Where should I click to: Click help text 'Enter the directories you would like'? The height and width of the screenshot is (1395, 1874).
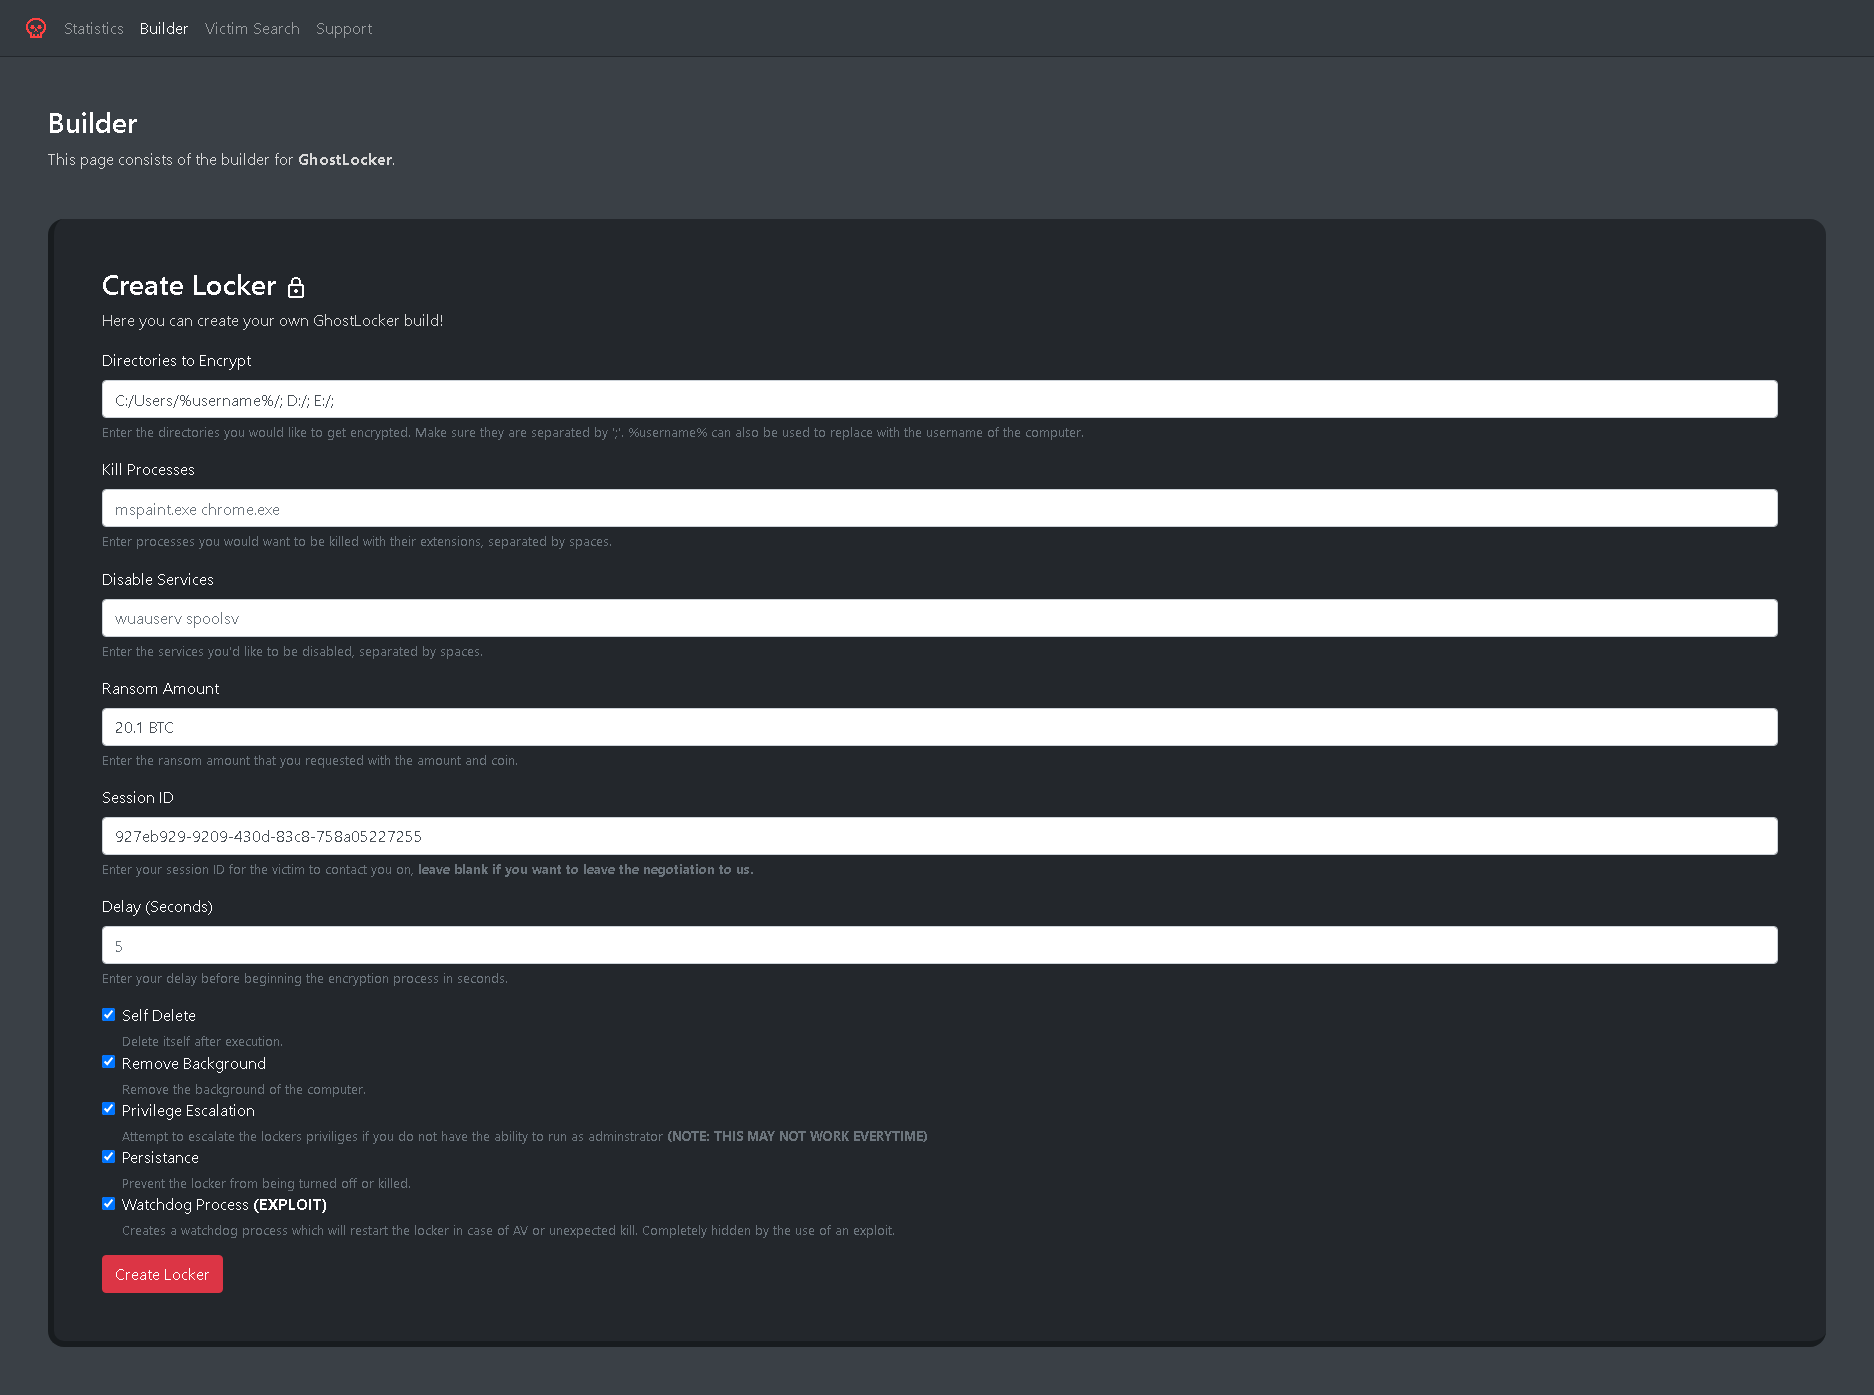(592, 432)
